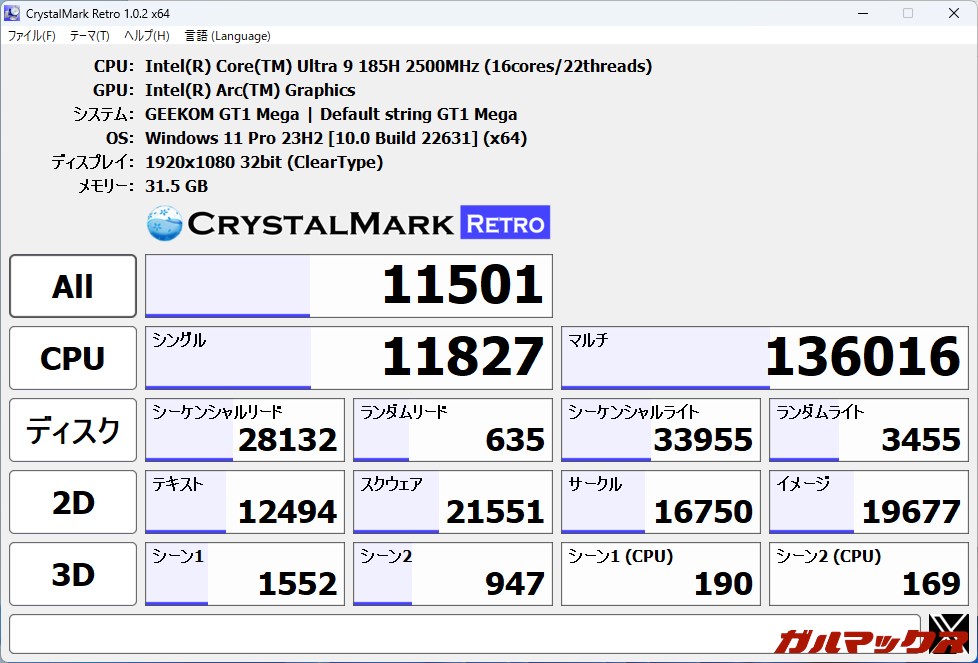Open the テーマ(T) menu
Screen dimensions: 978x663
click(x=89, y=36)
